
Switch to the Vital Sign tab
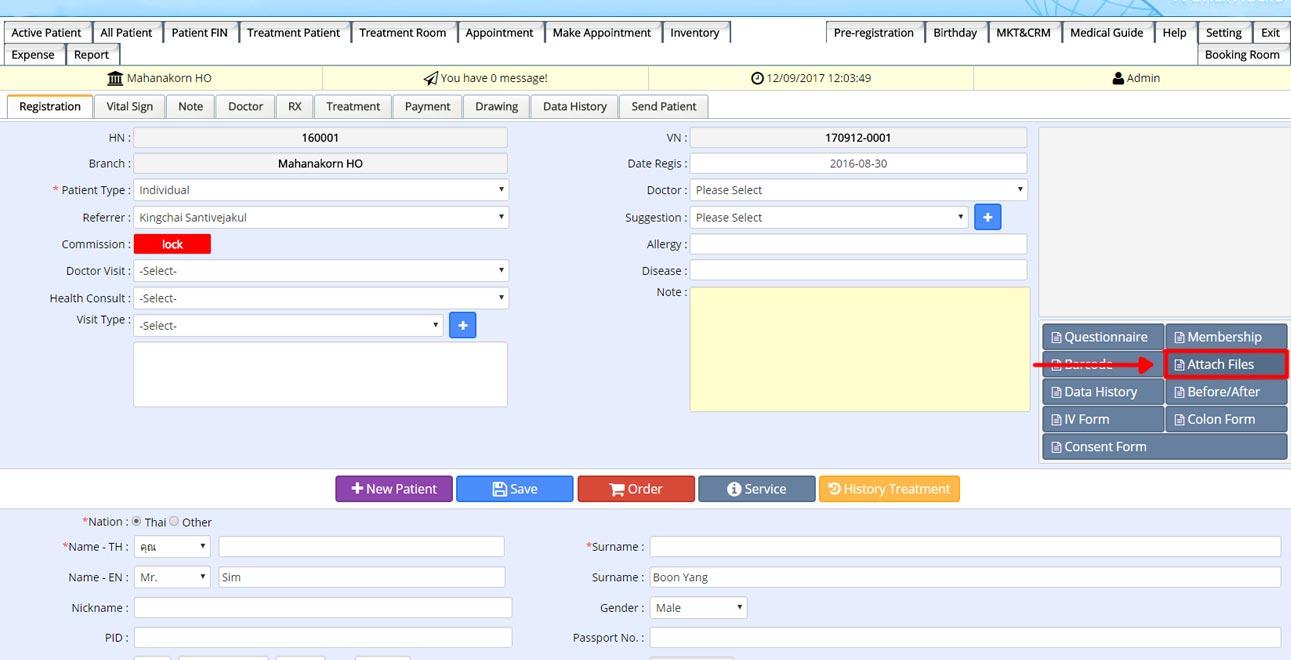[130, 106]
